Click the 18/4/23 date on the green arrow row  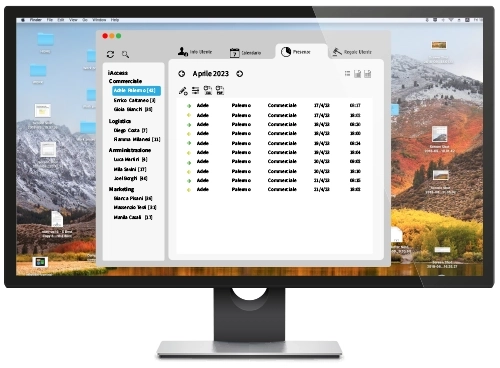coord(322,124)
